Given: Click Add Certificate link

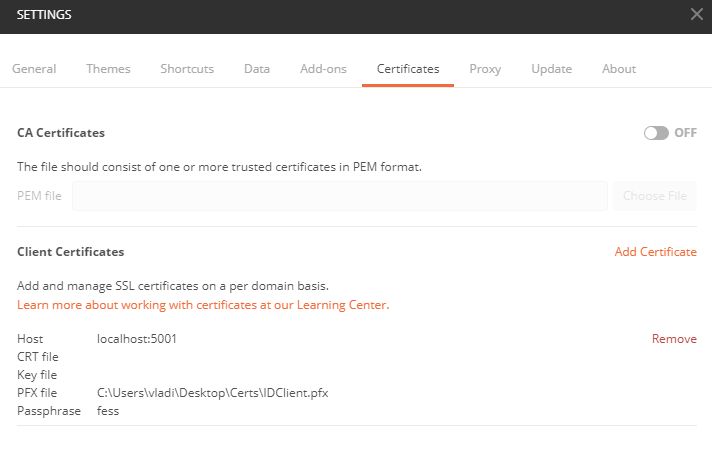Looking at the screenshot, I should point(656,252).
